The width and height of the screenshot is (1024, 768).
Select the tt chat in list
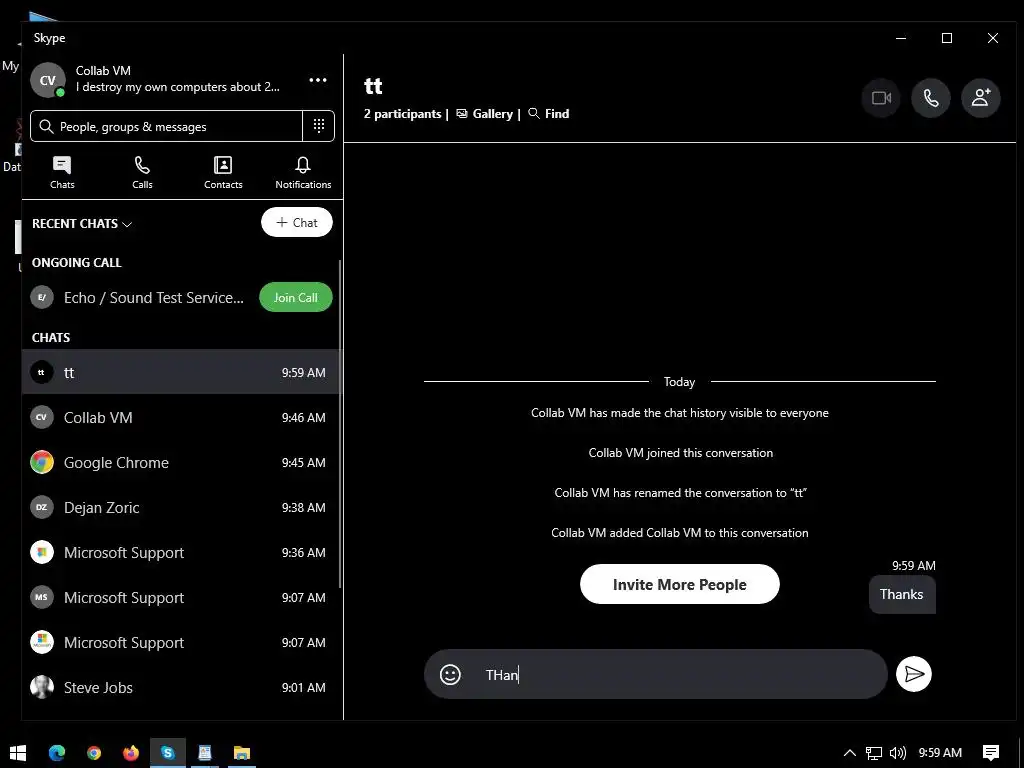pyautogui.click(x=181, y=372)
